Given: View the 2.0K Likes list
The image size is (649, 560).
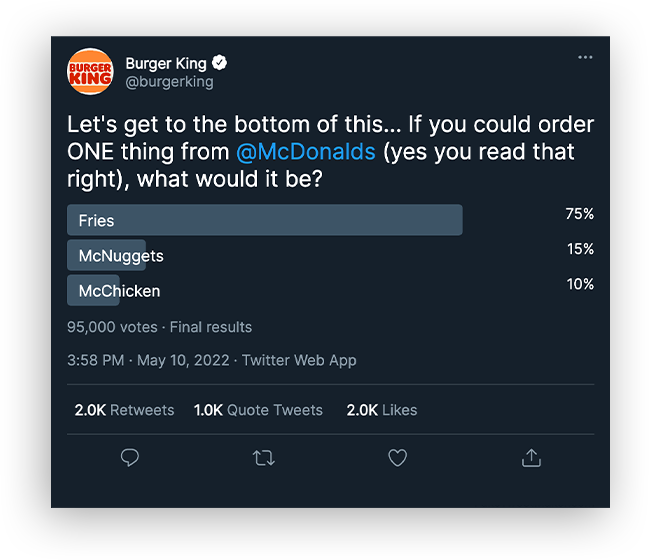Looking at the screenshot, I should [382, 410].
